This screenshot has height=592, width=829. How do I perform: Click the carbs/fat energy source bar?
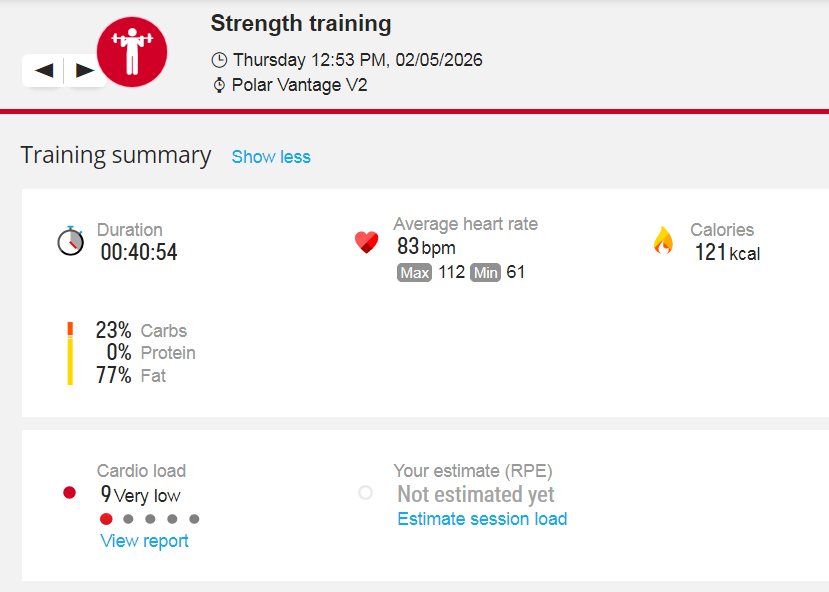coord(70,354)
